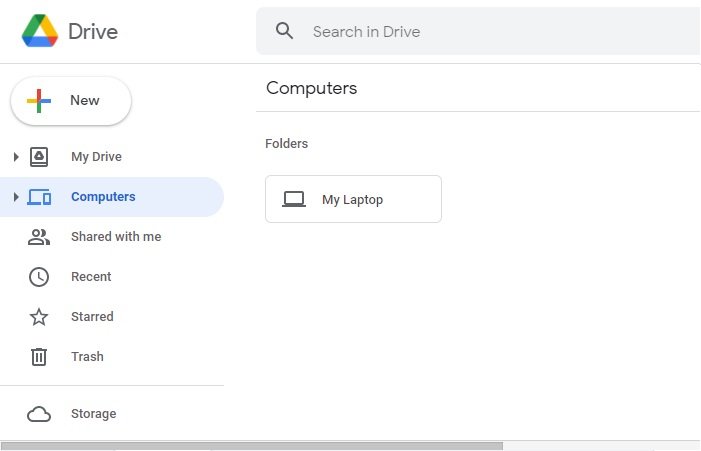Click the search magnifier icon
Viewport: 701px width, 451px height.
pos(285,31)
